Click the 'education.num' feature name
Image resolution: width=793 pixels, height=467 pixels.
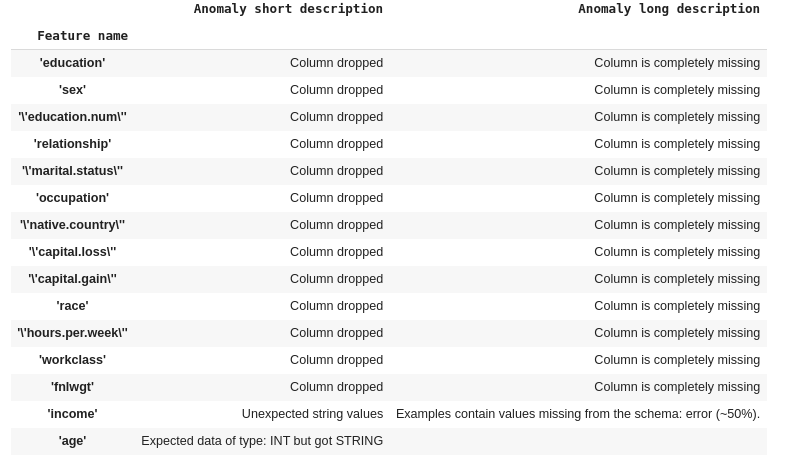[72, 117]
